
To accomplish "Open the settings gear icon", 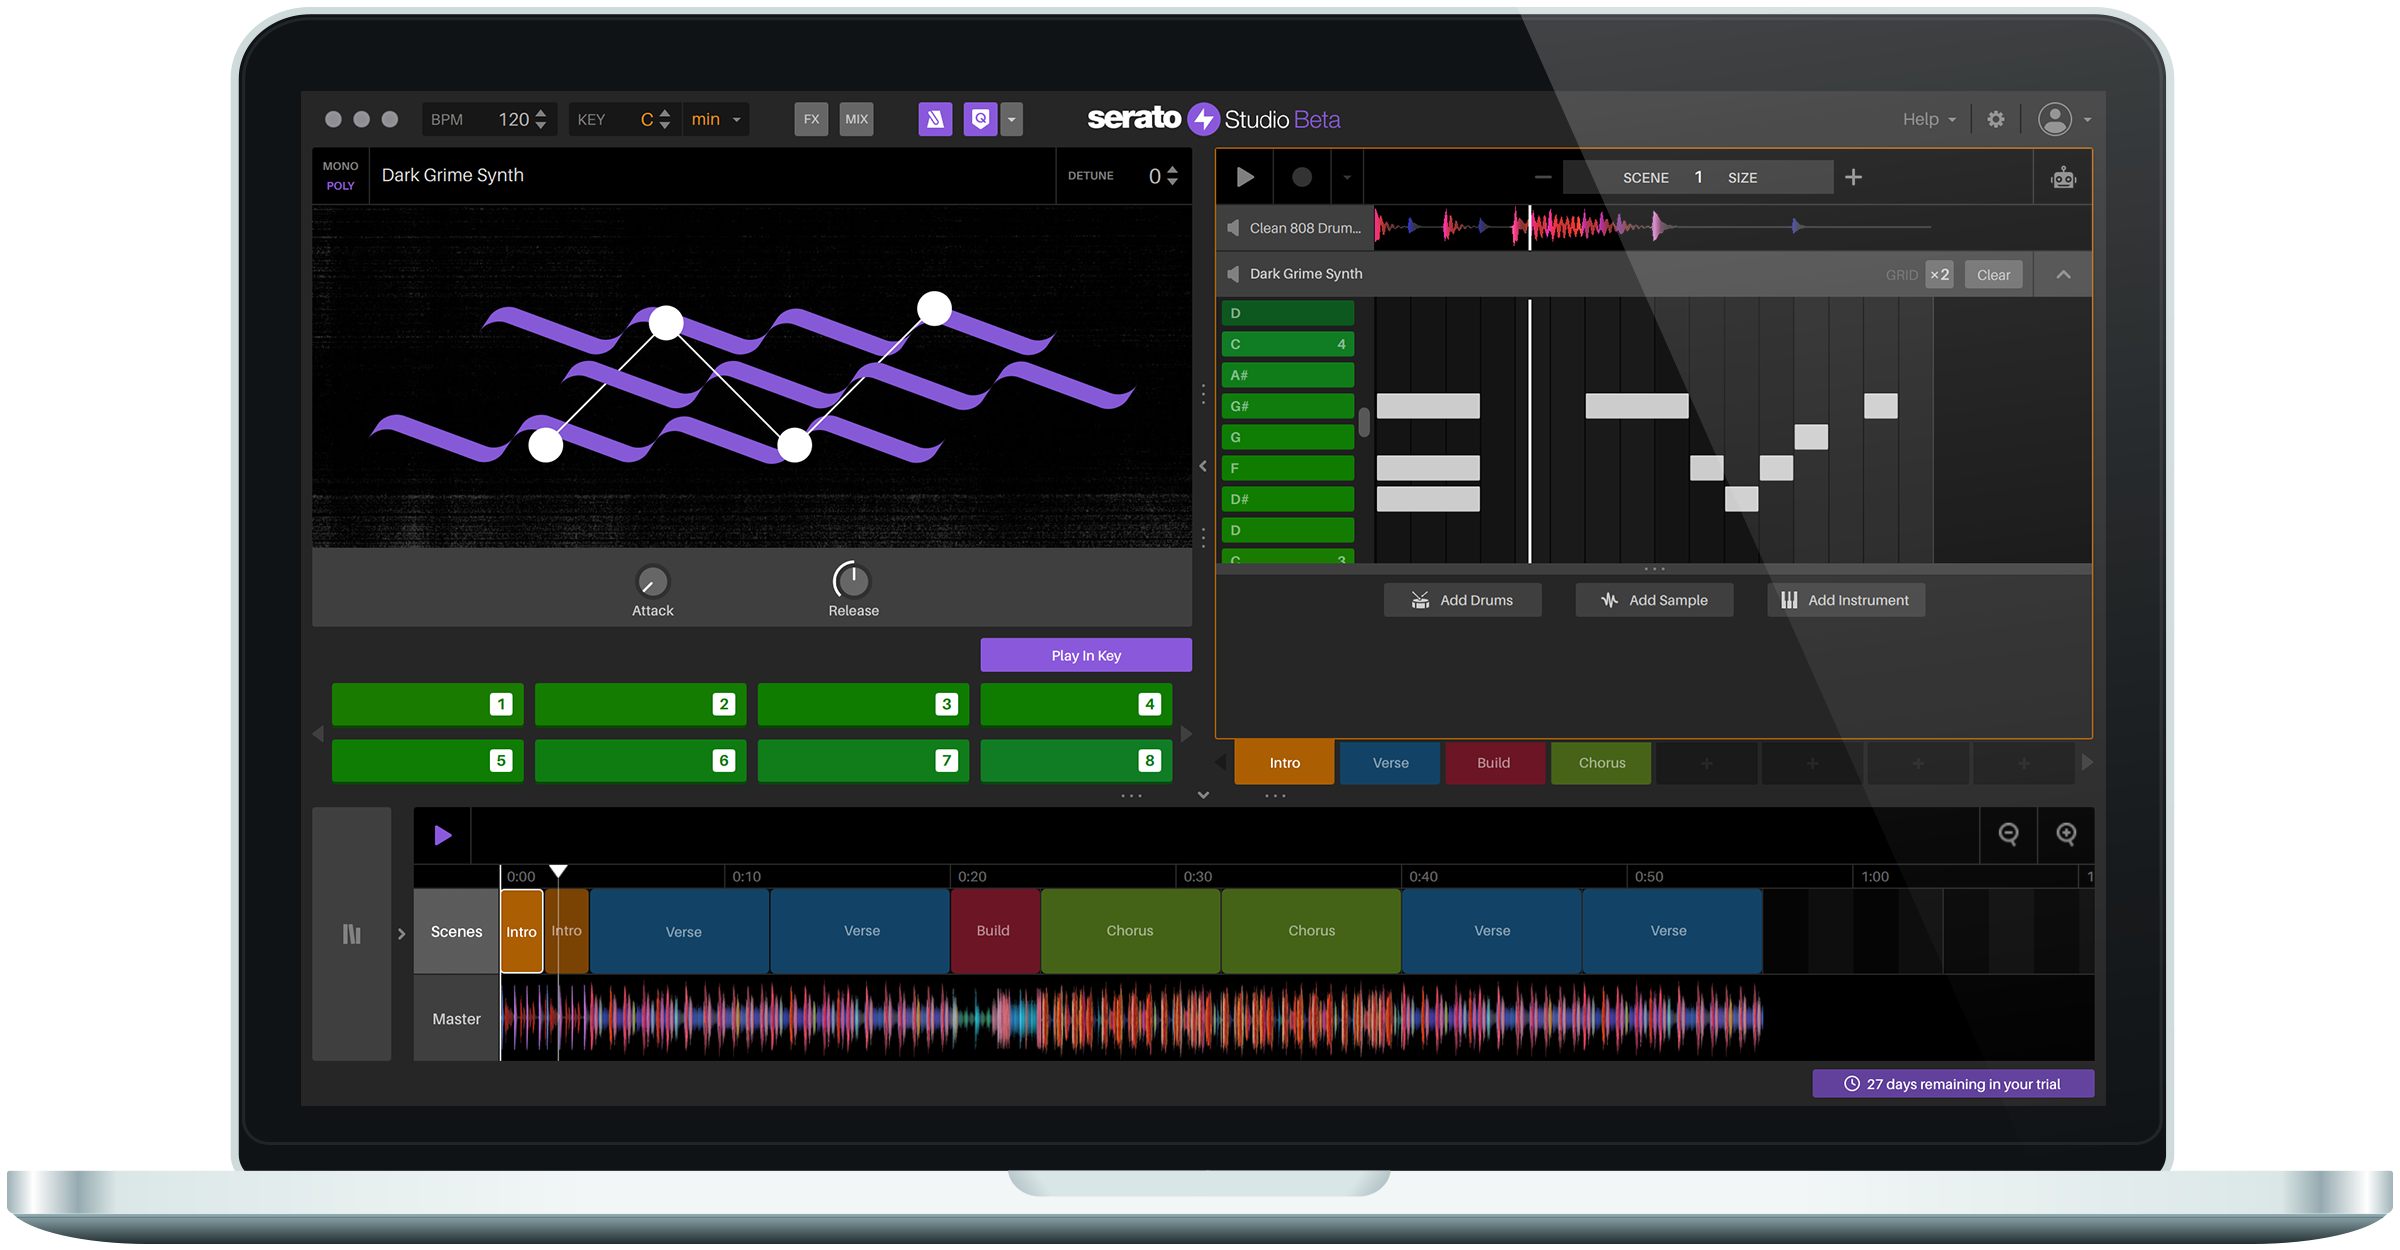I will point(1995,120).
